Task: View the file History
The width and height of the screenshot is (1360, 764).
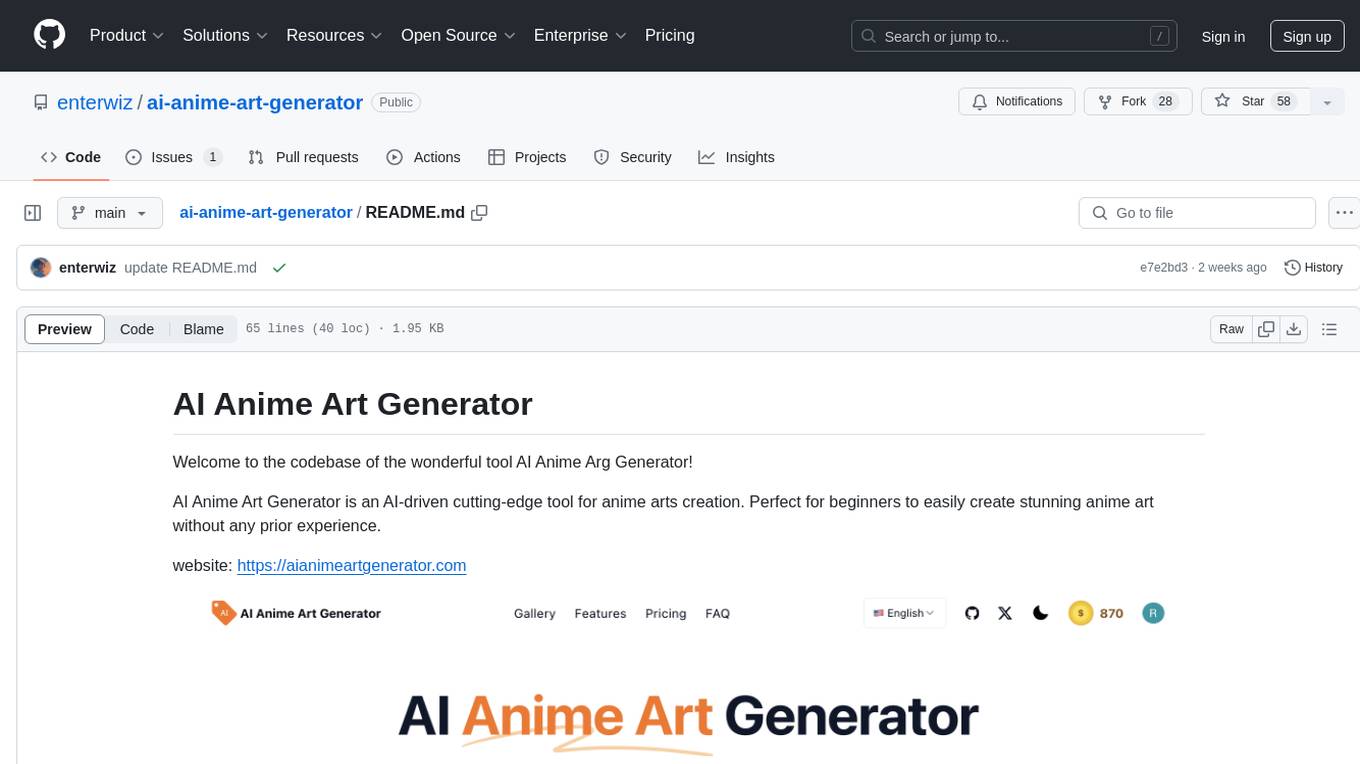Action: click(x=1313, y=268)
